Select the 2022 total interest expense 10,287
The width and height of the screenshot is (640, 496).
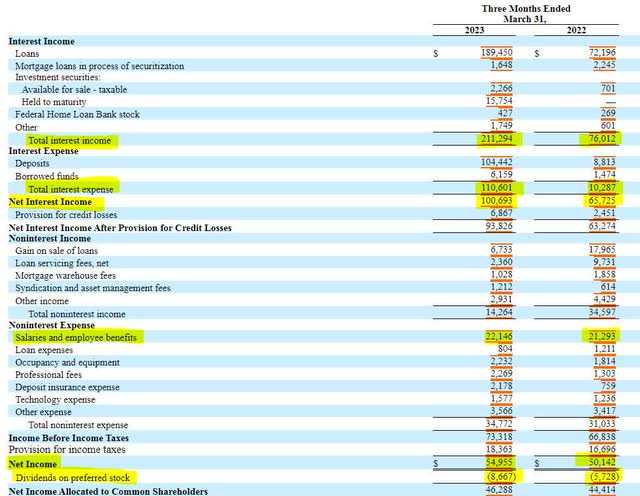coord(602,188)
